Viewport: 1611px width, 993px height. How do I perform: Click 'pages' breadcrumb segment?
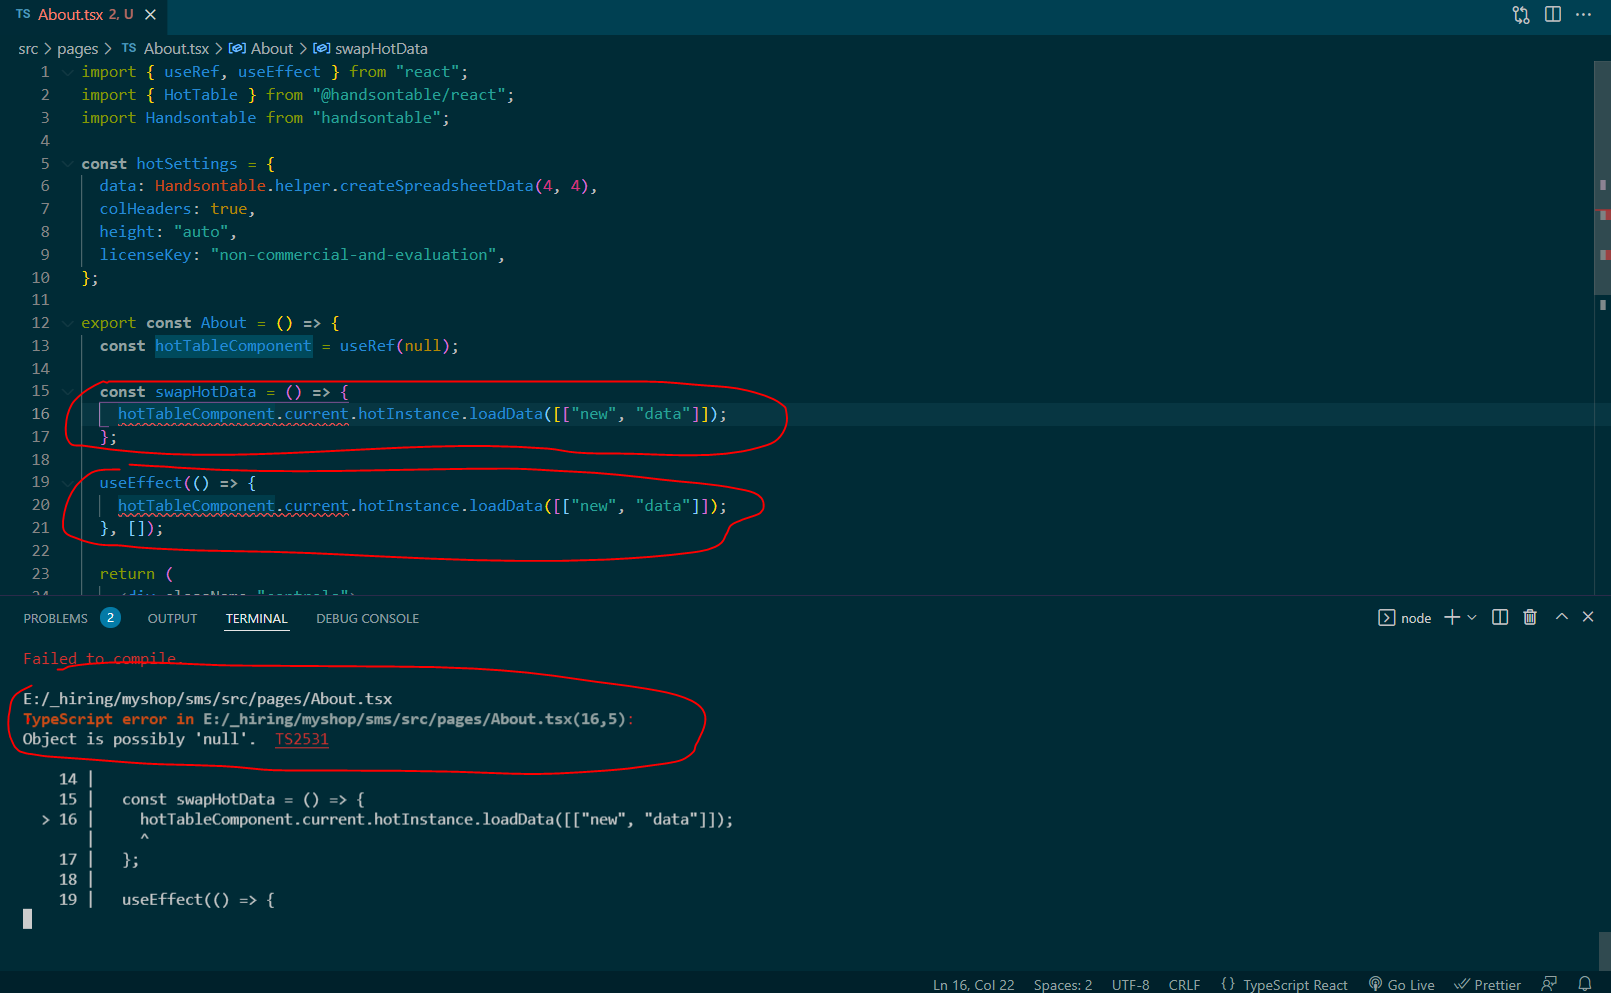pyautogui.click(x=77, y=49)
